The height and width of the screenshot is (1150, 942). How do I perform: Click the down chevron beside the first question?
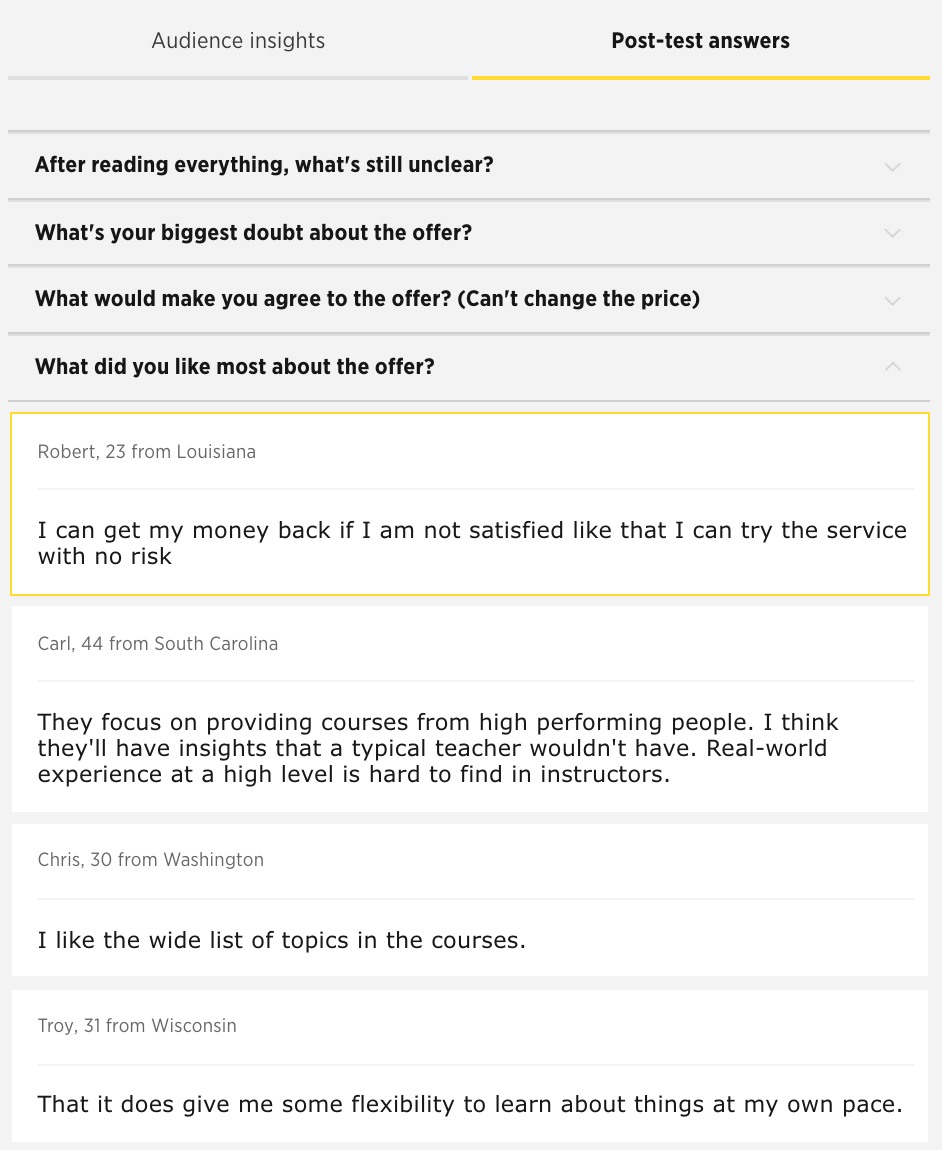(x=891, y=165)
